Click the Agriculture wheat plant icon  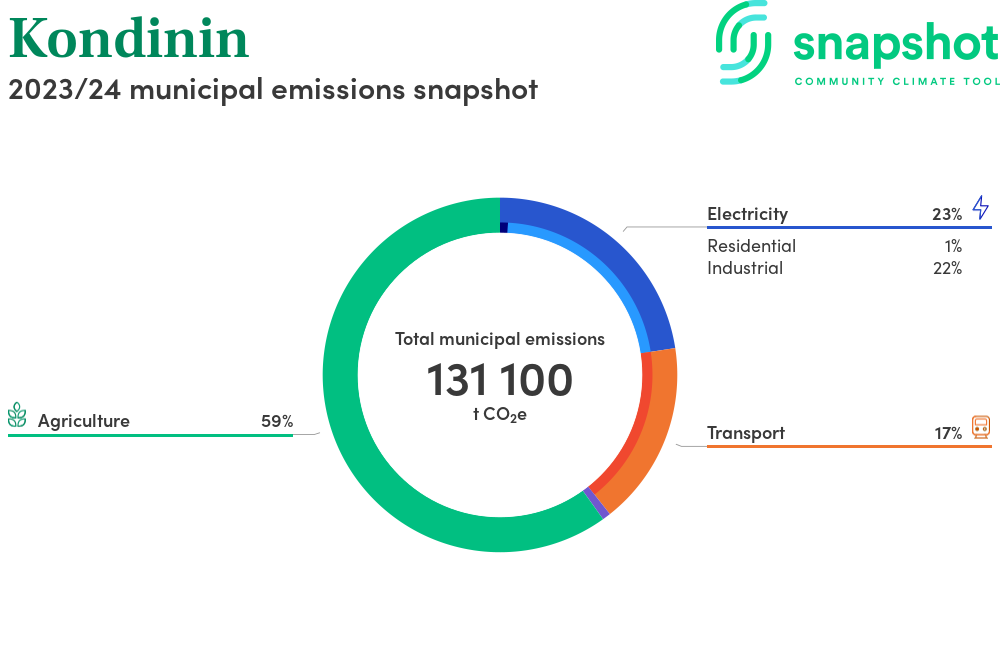coord(17,416)
